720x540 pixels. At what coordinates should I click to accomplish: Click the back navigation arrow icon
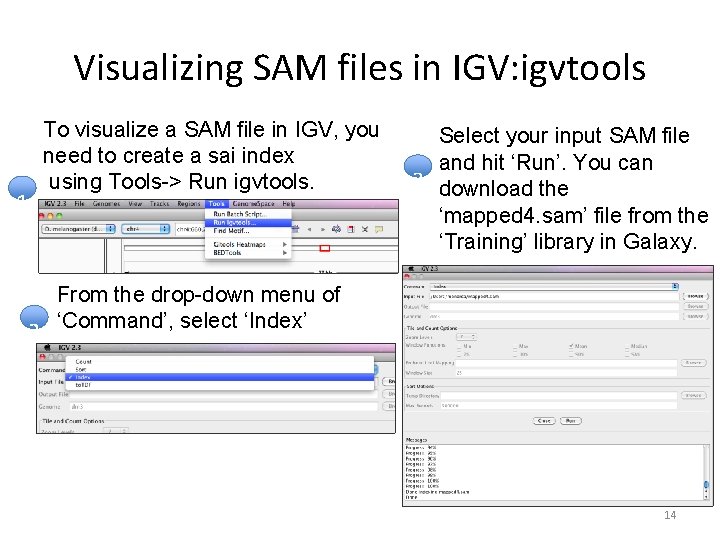click(309, 229)
